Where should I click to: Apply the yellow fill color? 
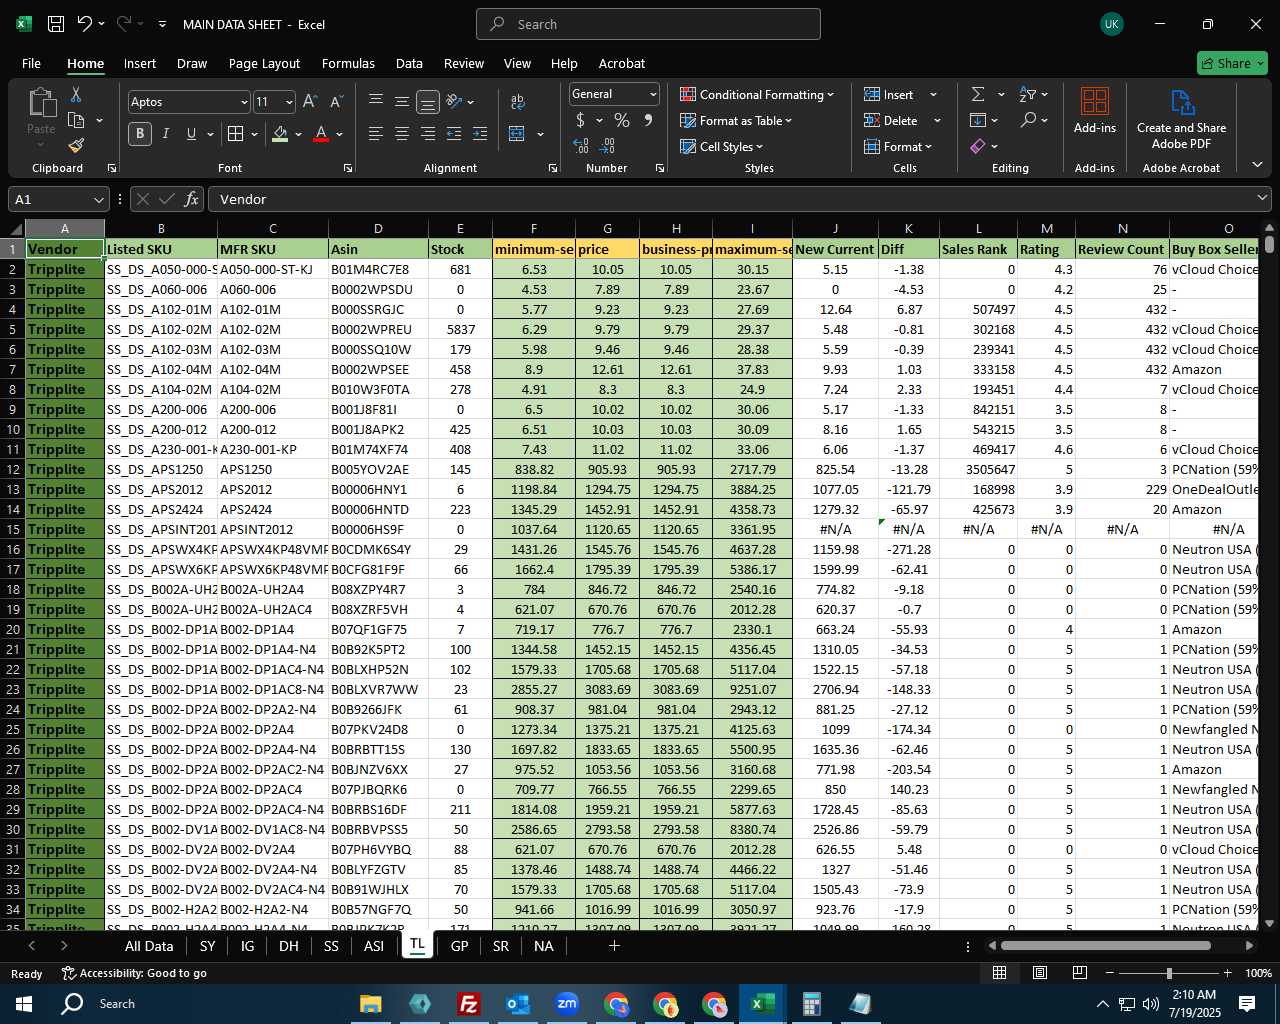point(280,134)
